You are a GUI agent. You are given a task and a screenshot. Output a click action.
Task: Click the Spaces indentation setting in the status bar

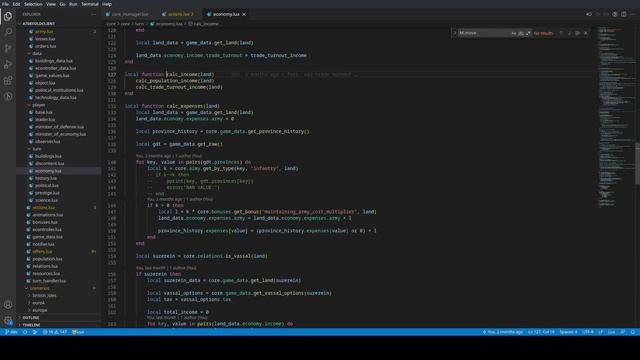[x=568, y=332]
